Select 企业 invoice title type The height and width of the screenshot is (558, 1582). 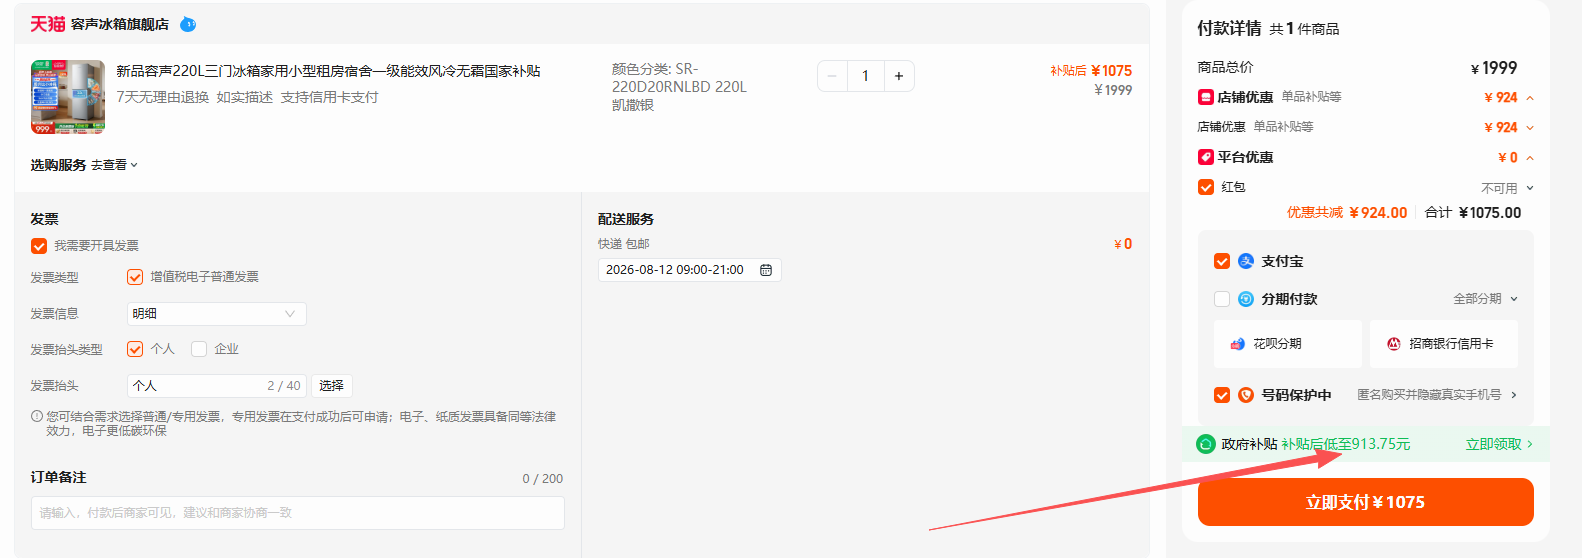point(199,349)
